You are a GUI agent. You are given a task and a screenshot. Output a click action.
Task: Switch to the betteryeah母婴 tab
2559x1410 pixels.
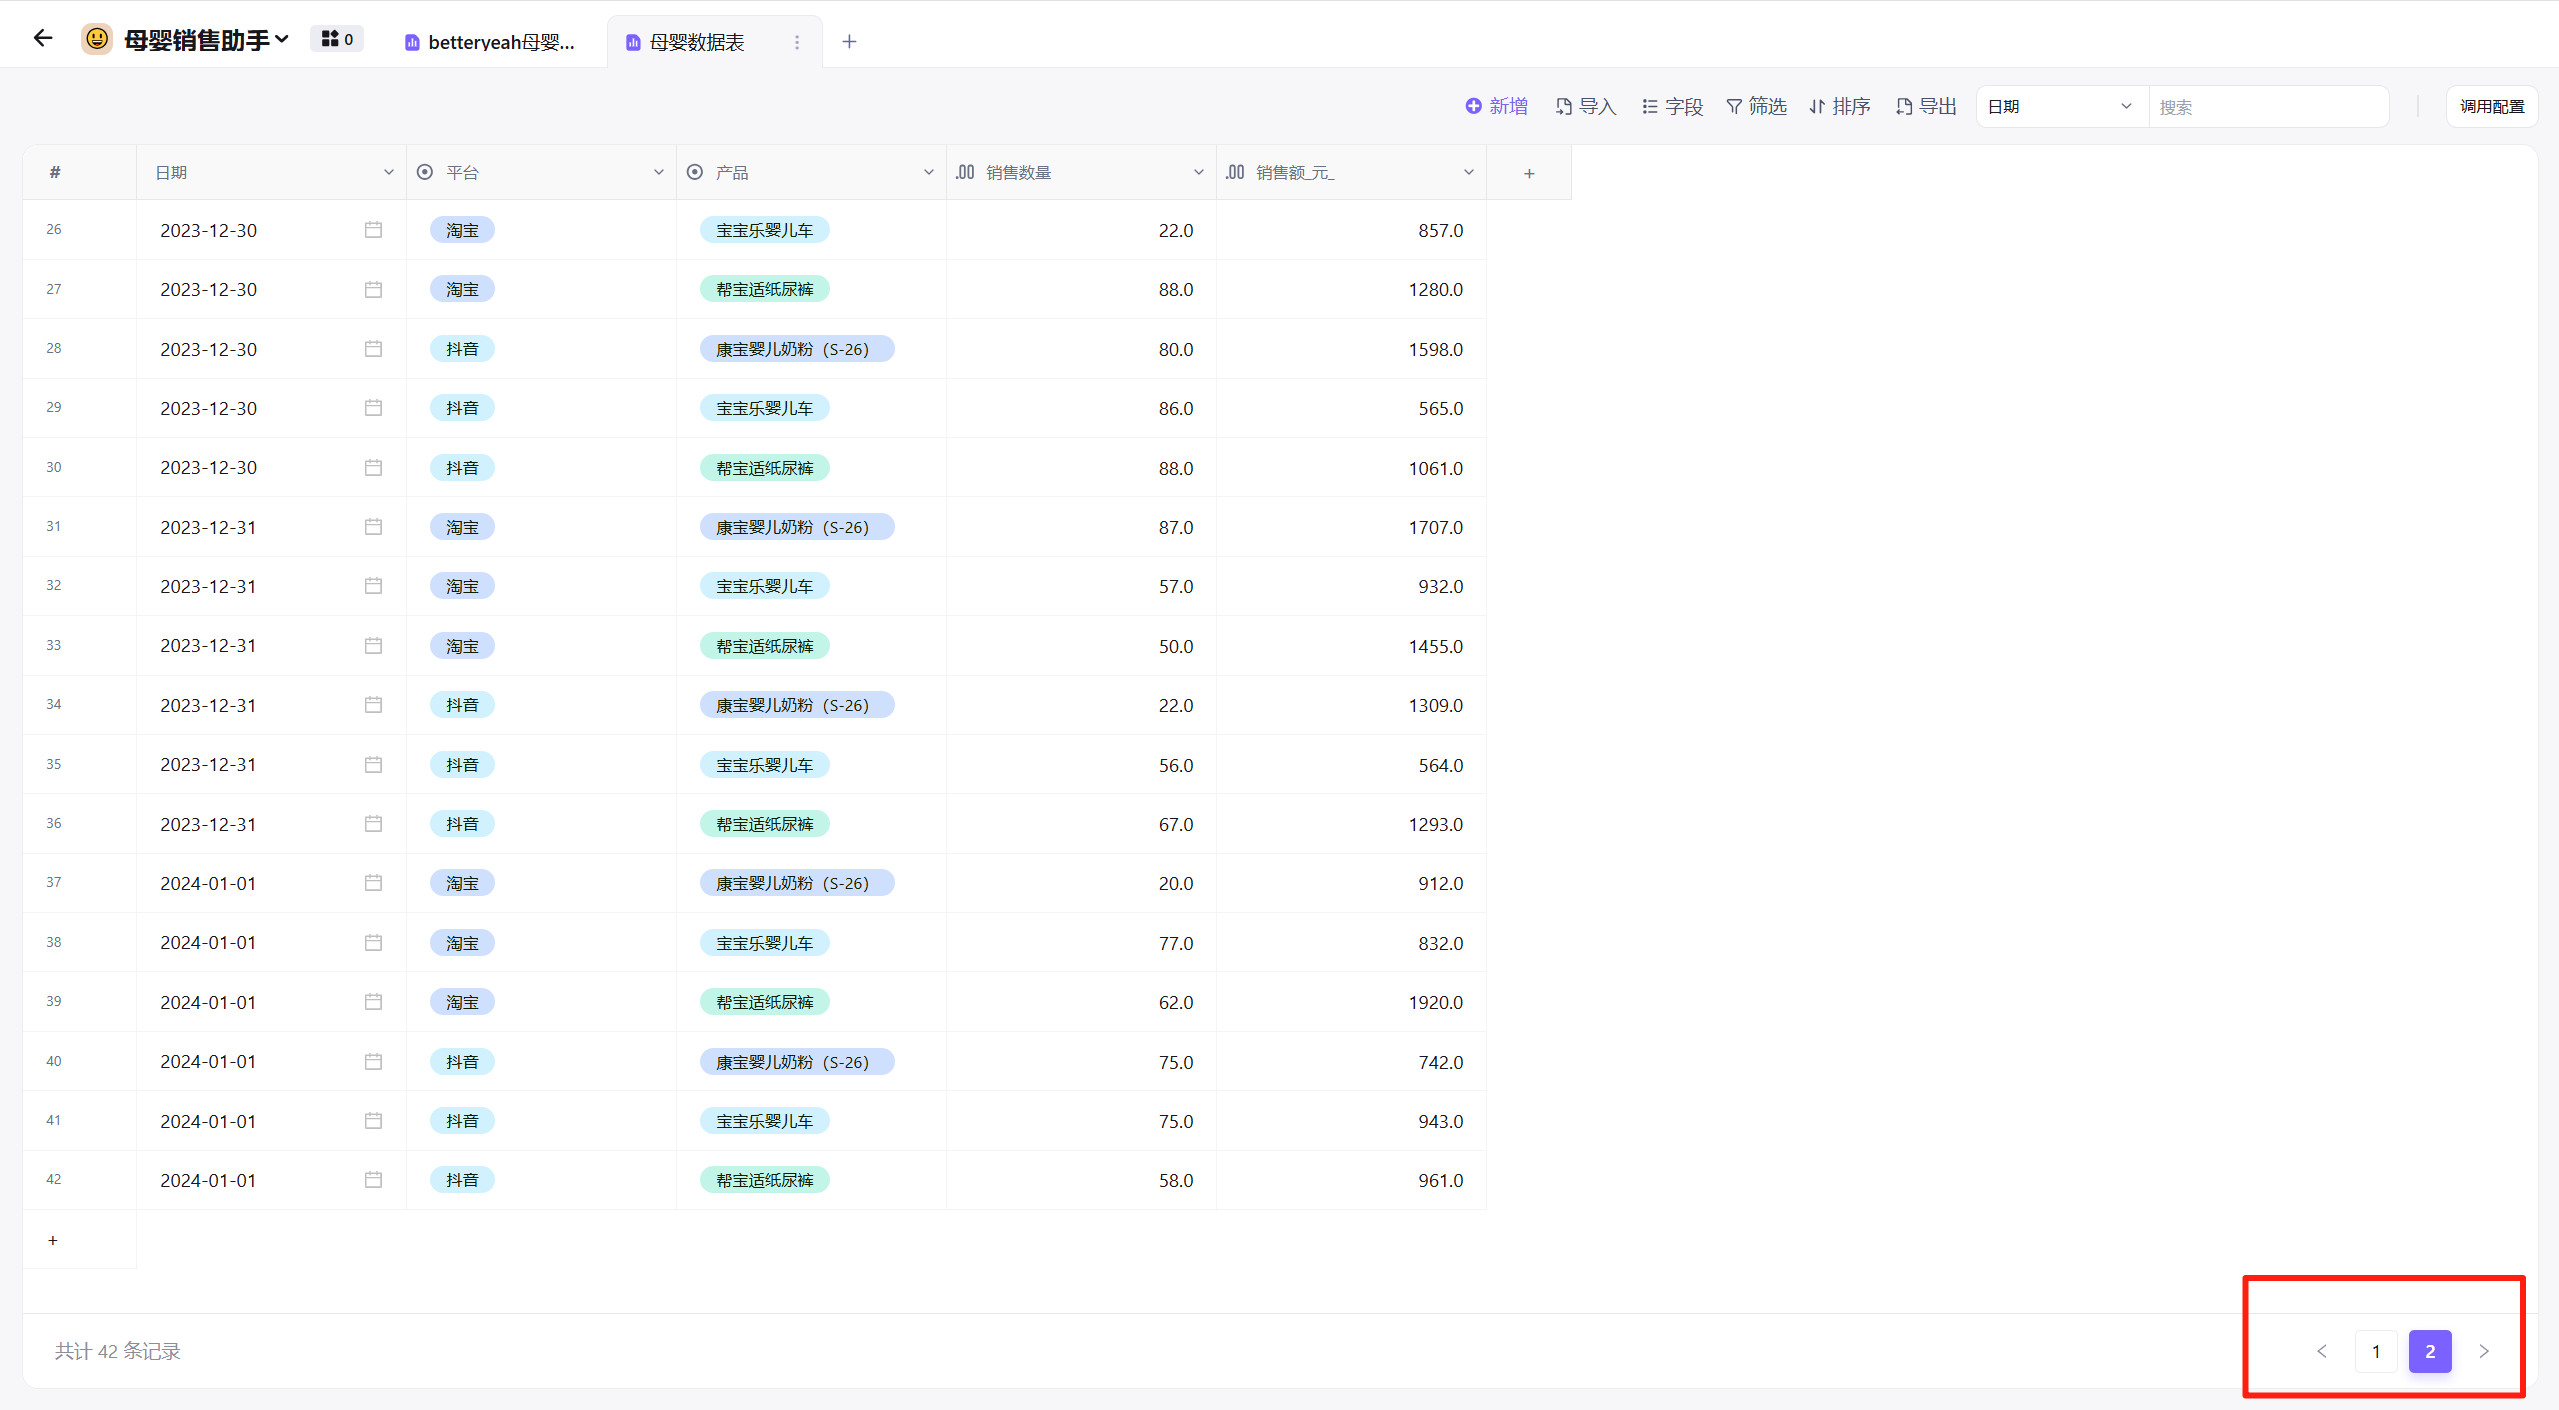pyautogui.click(x=490, y=42)
